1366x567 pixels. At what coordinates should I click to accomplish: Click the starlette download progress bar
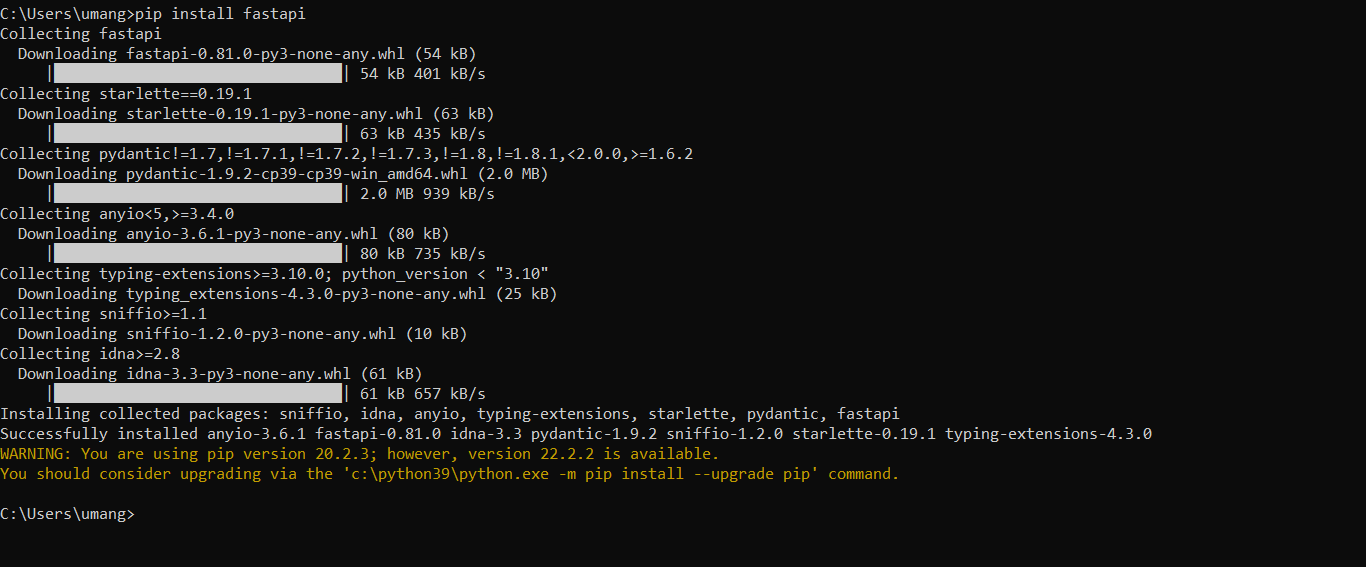[197, 134]
